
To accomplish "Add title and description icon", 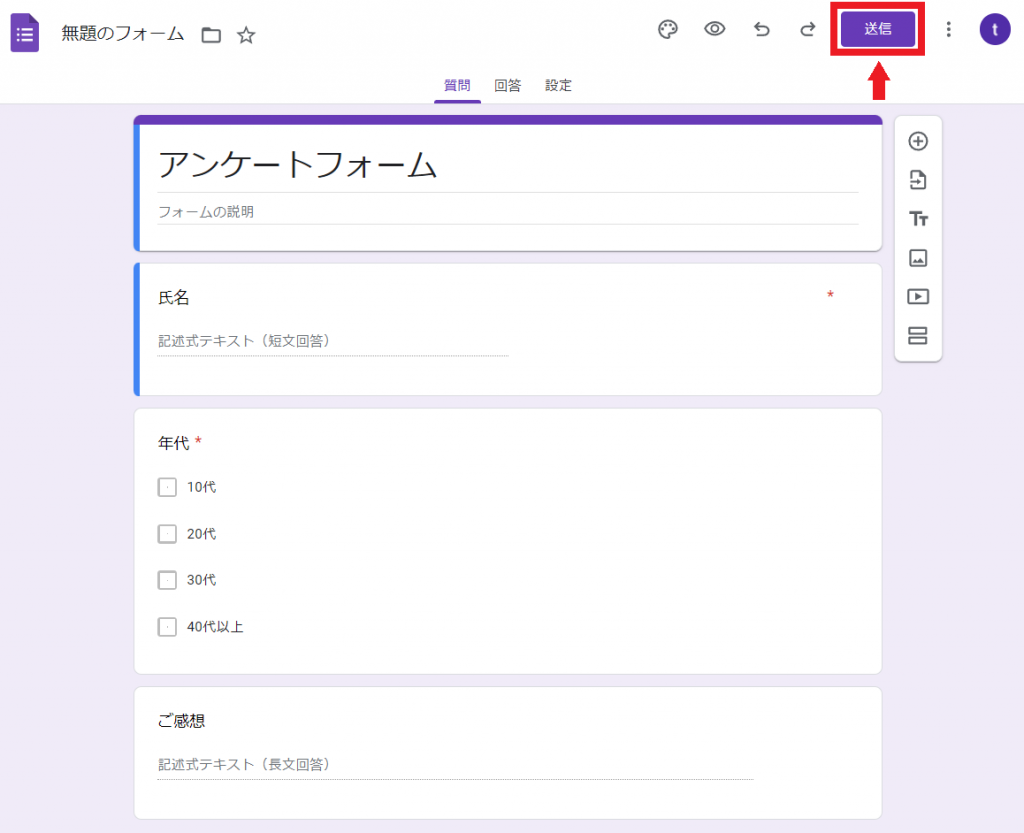I will pos(918,219).
